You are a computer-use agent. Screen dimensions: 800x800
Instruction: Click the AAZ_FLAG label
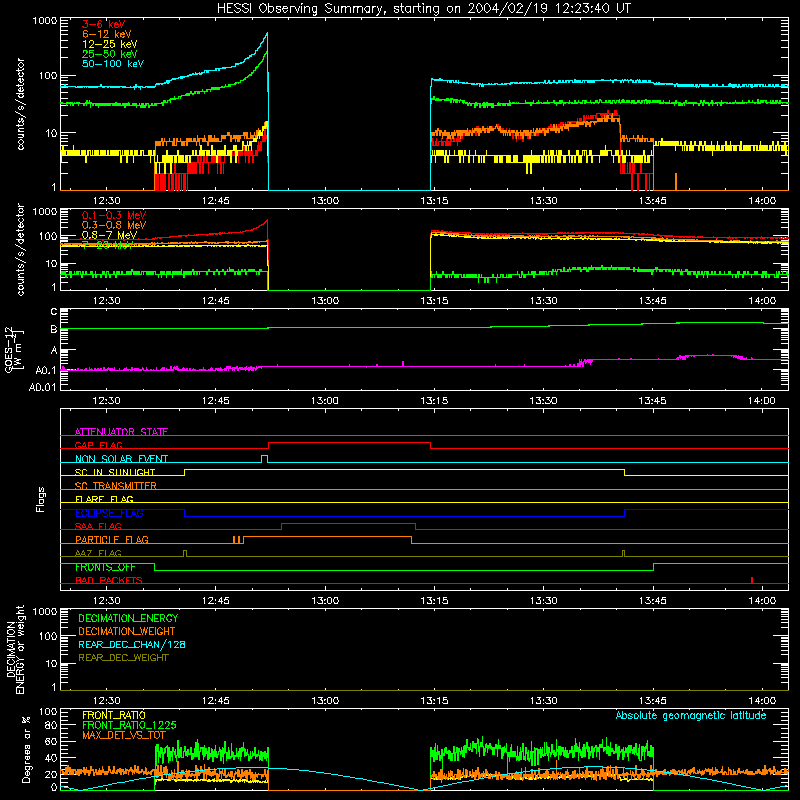coord(98,553)
